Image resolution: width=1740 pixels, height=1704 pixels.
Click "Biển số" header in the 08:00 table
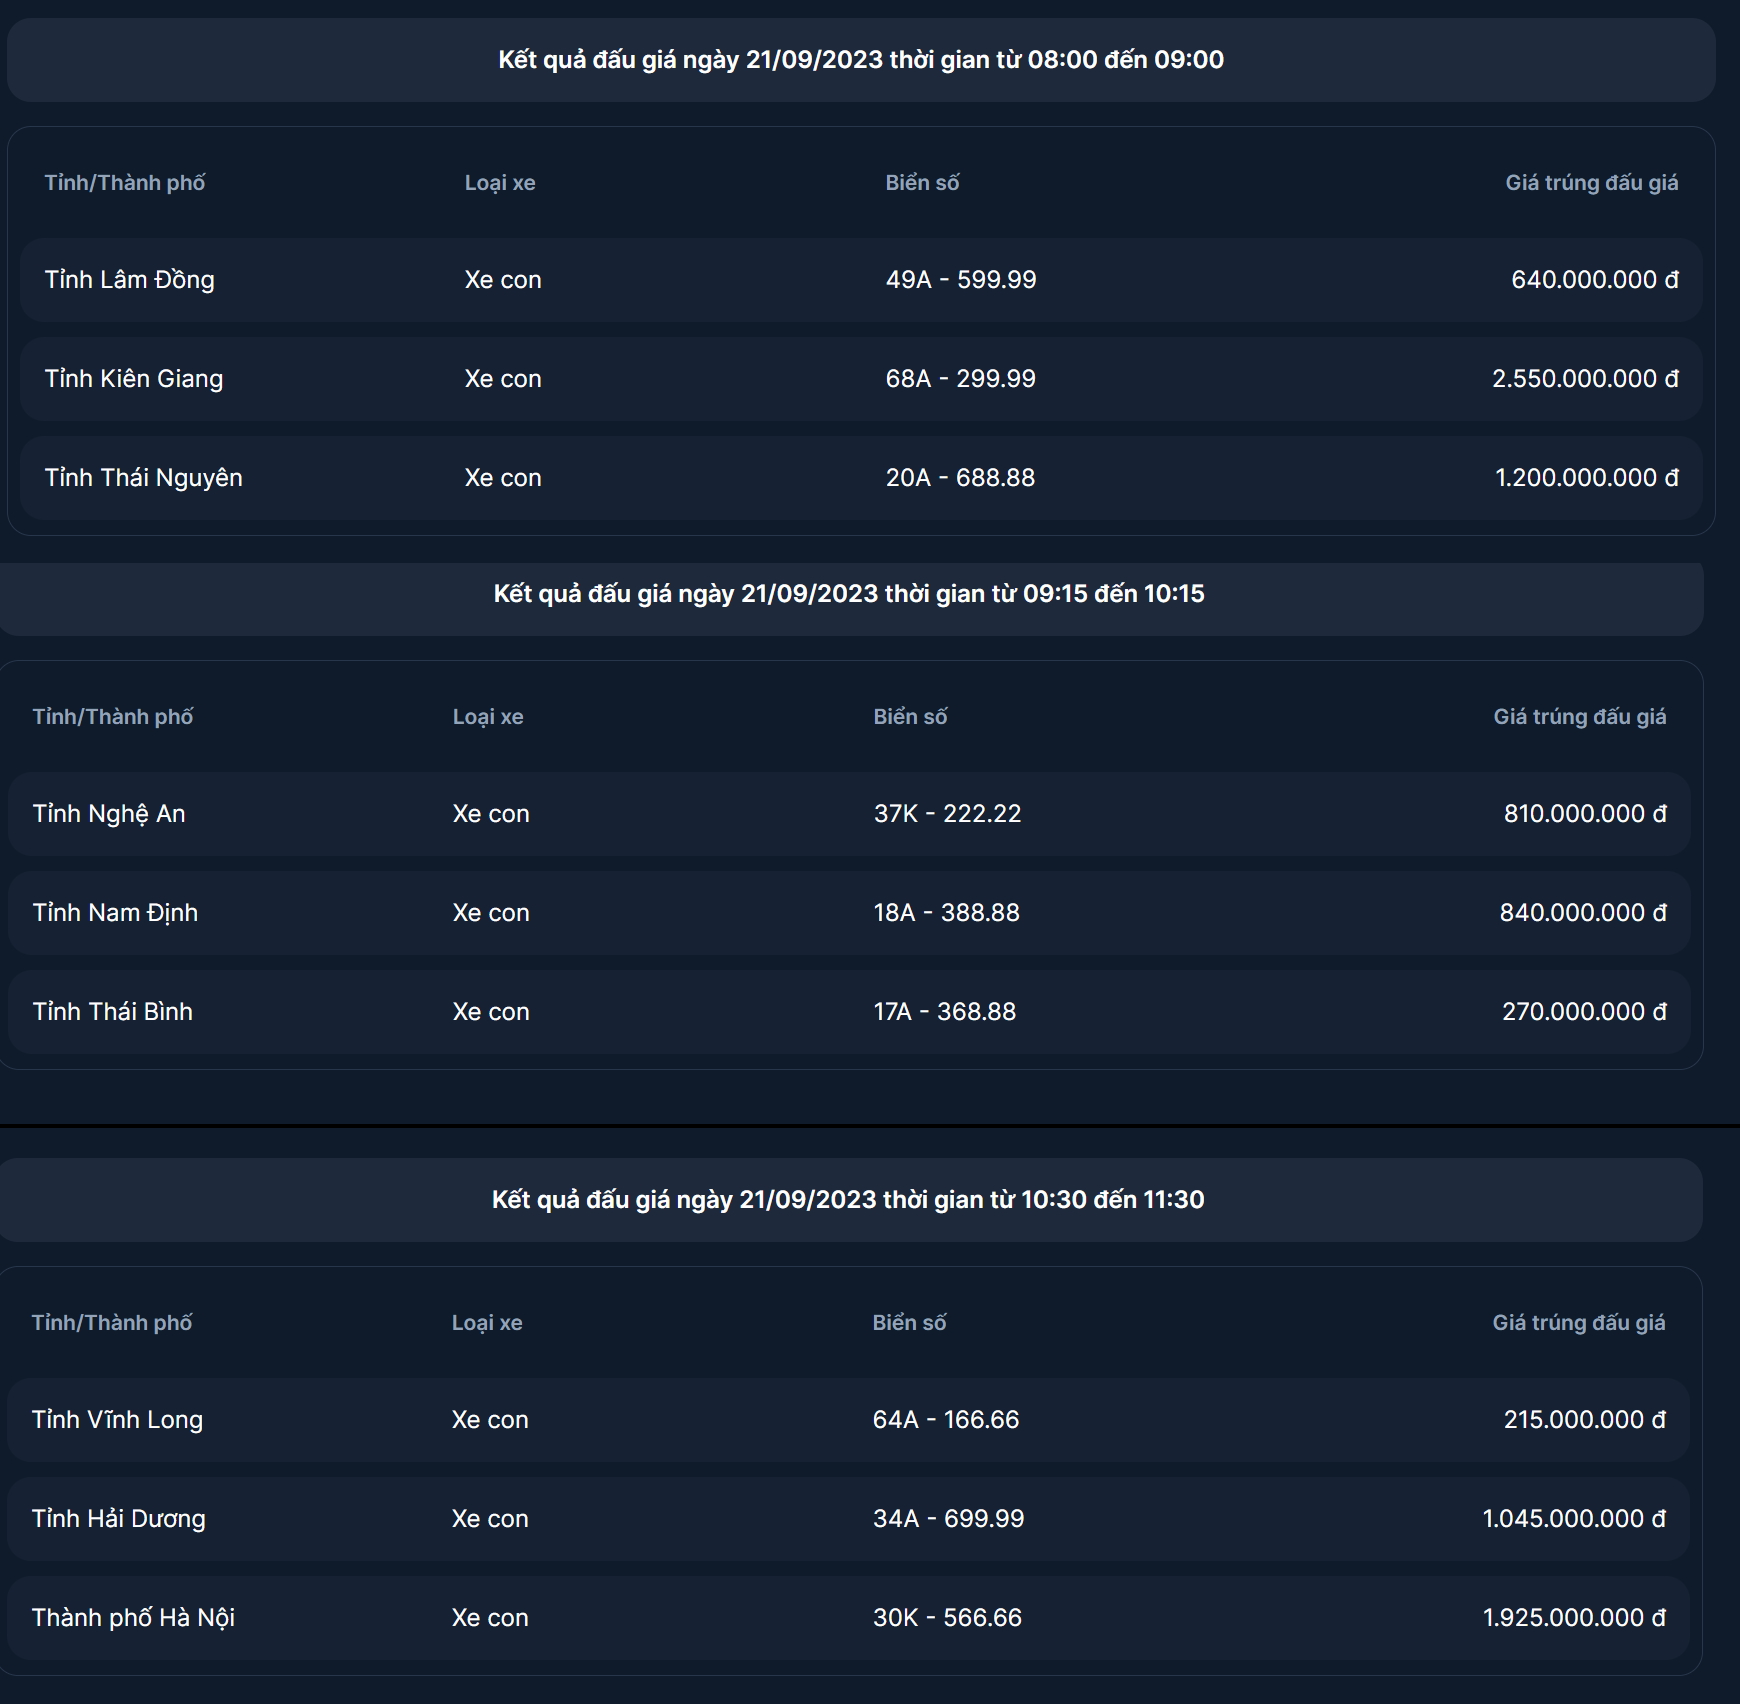(922, 183)
